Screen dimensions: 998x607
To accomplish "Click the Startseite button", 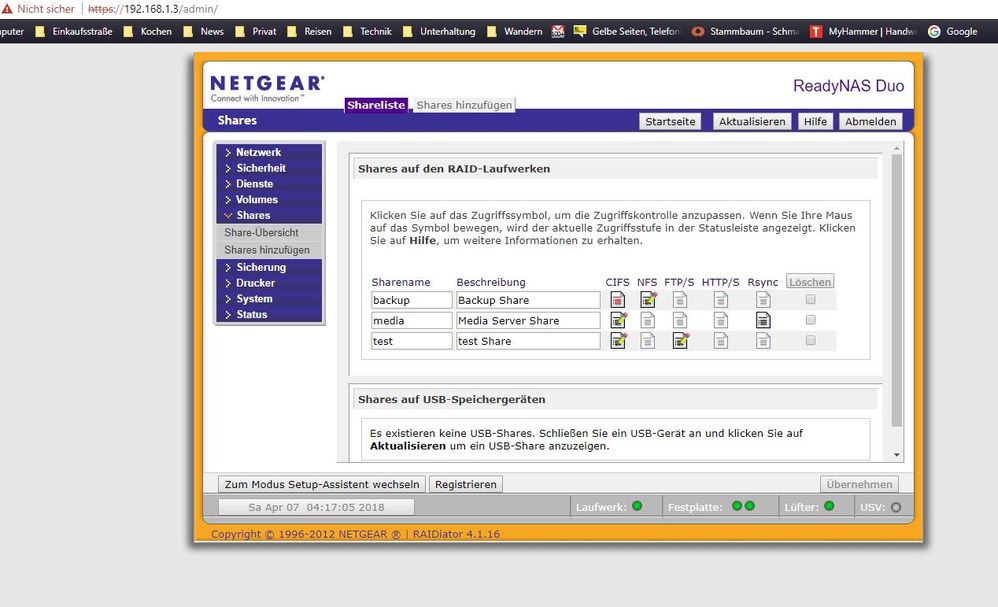I will coord(670,122).
